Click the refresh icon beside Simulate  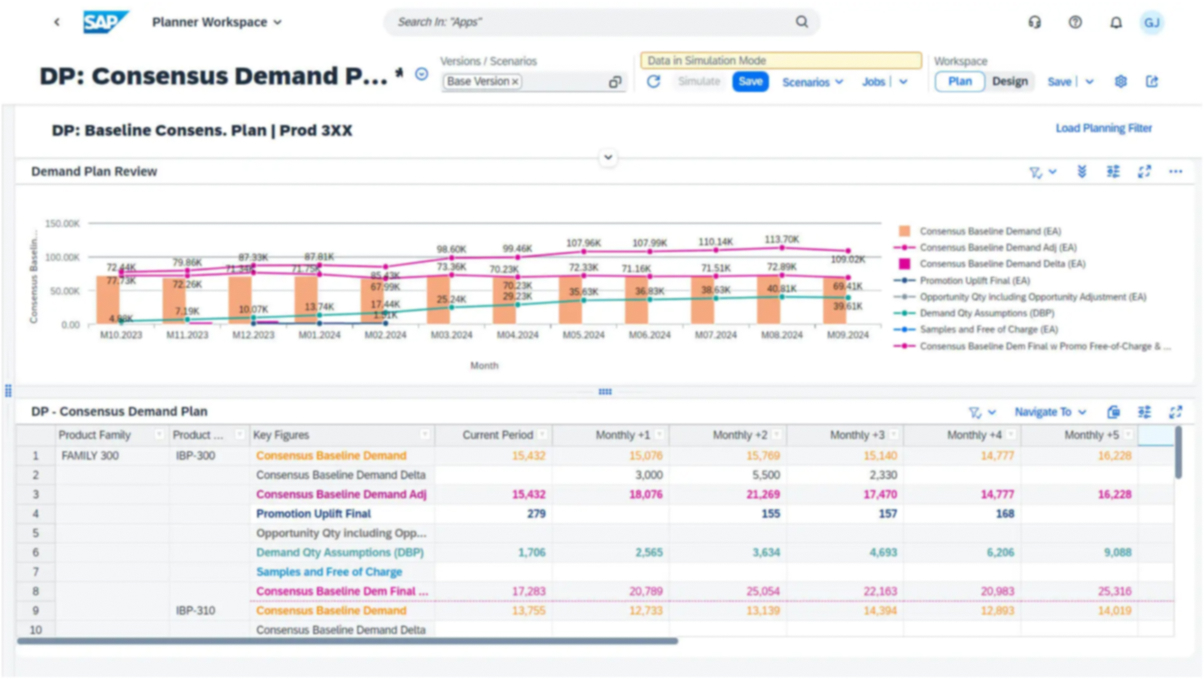pos(653,82)
